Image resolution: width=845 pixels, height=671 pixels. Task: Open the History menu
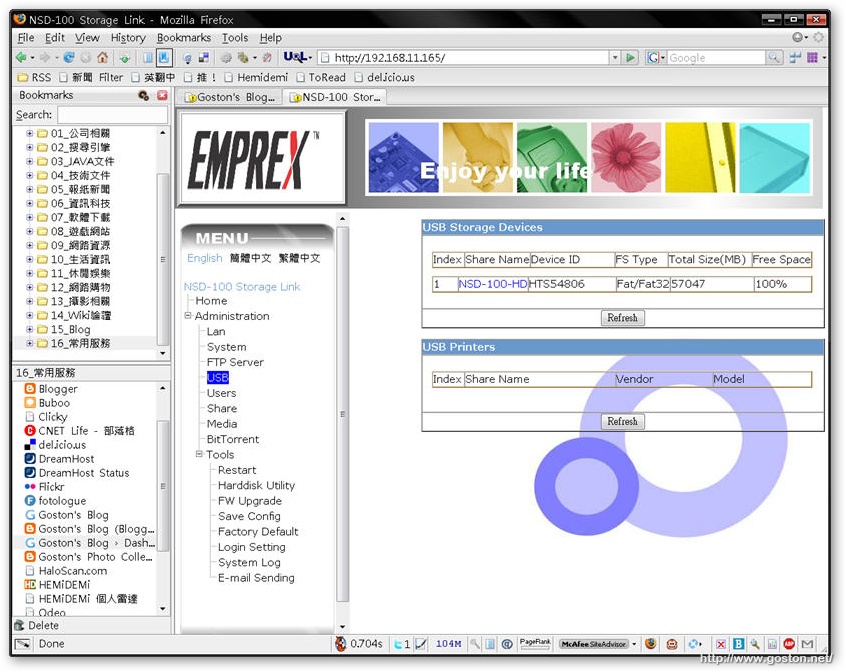pyautogui.click(x=128, y=38)
